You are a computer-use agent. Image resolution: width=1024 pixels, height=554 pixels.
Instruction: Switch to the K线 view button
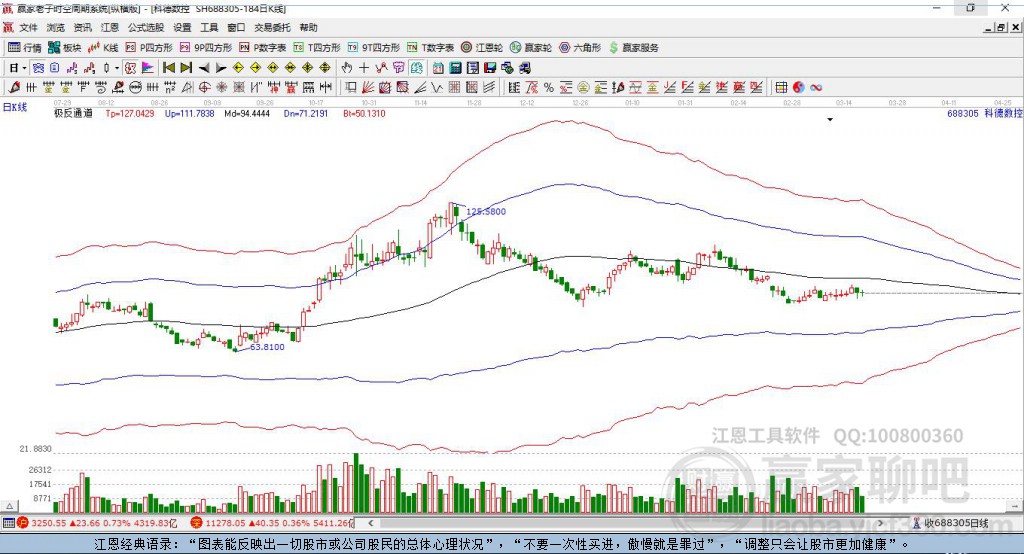click(103, 48)
